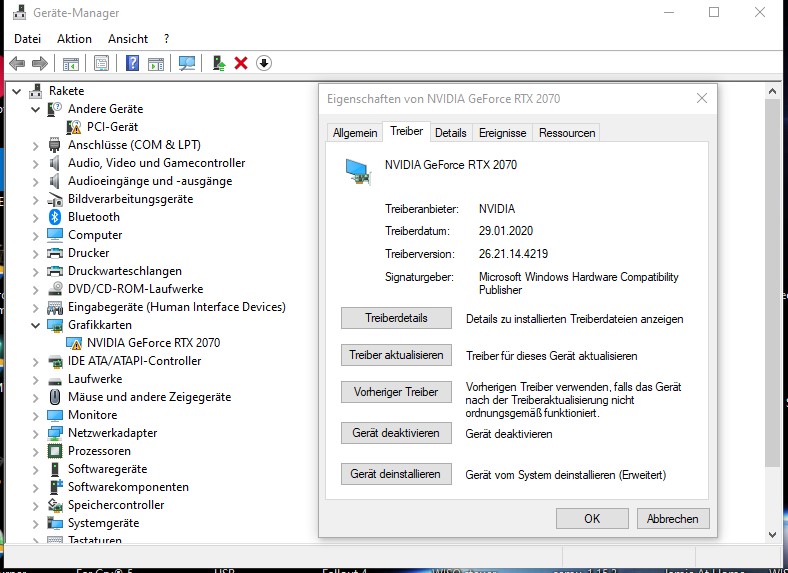Click Treiber aktualisieren button
This screenshot has height=573, width=788.
(x=396, y=355)
